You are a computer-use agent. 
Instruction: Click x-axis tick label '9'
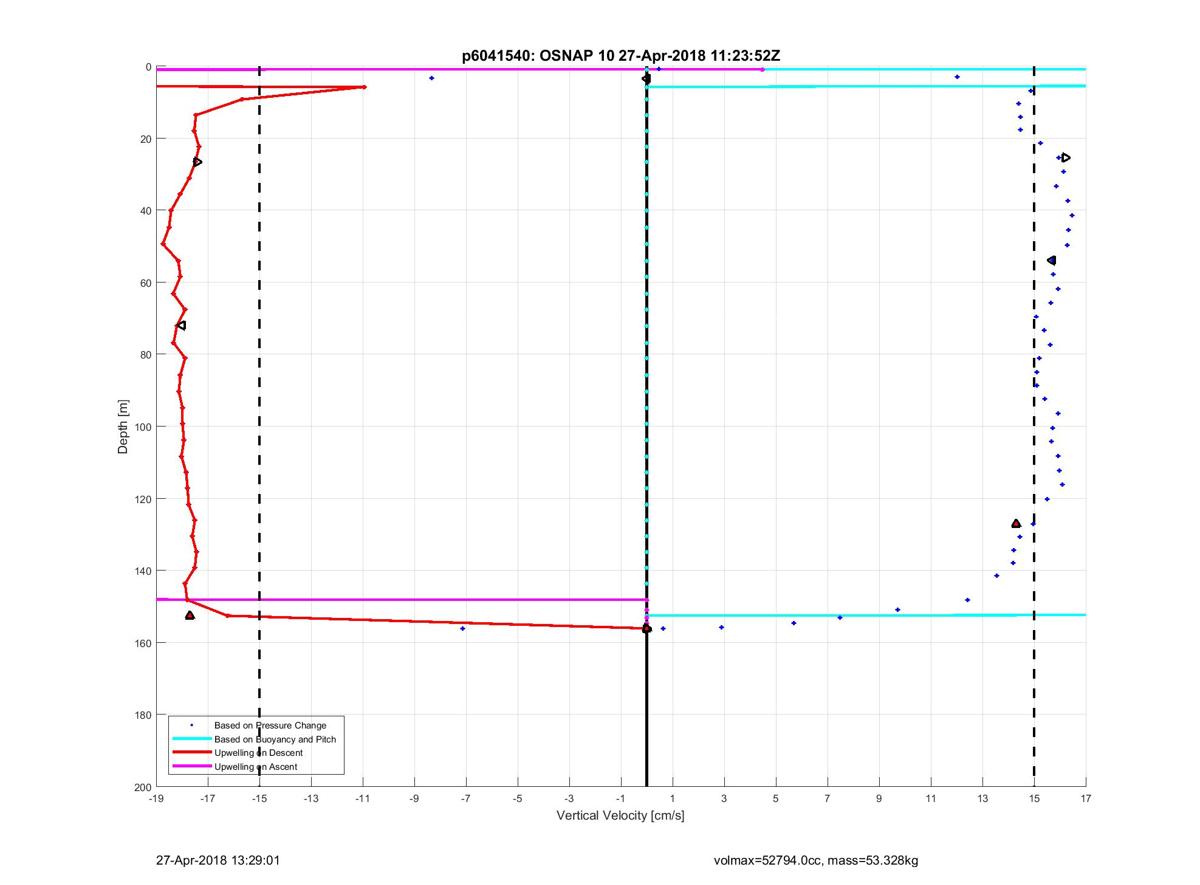879,798
